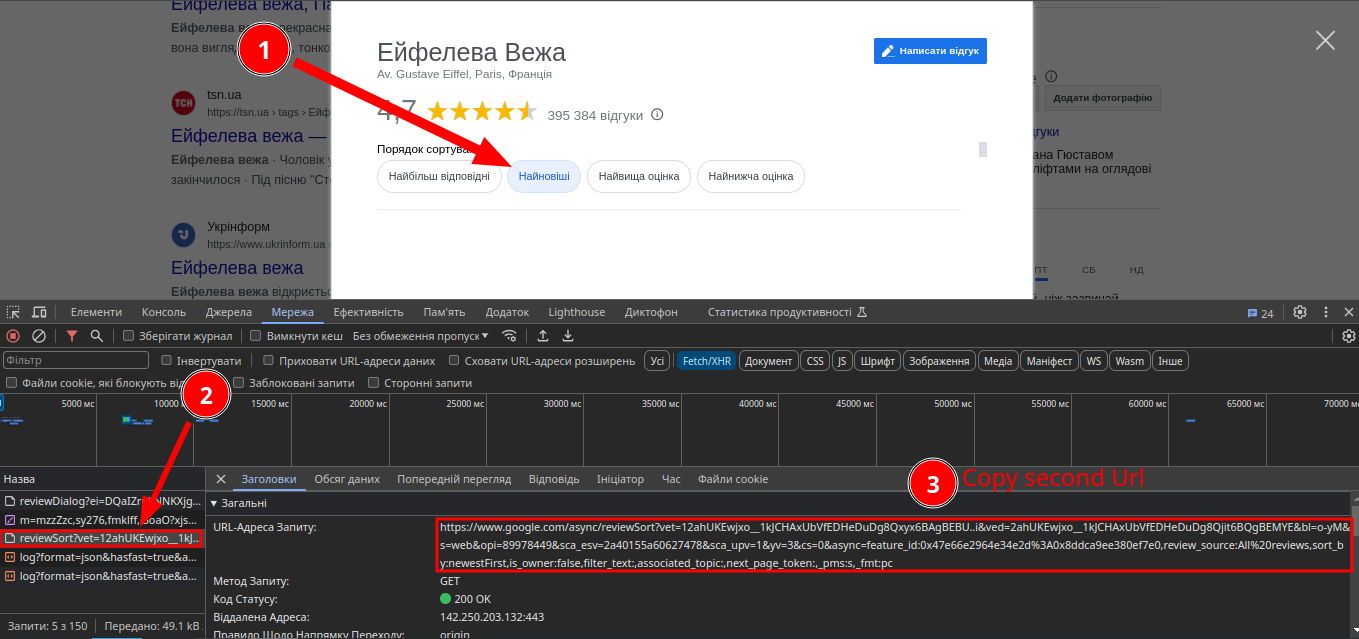Filter requests by JS
The image size is (1359, 639).
(842, 360)
